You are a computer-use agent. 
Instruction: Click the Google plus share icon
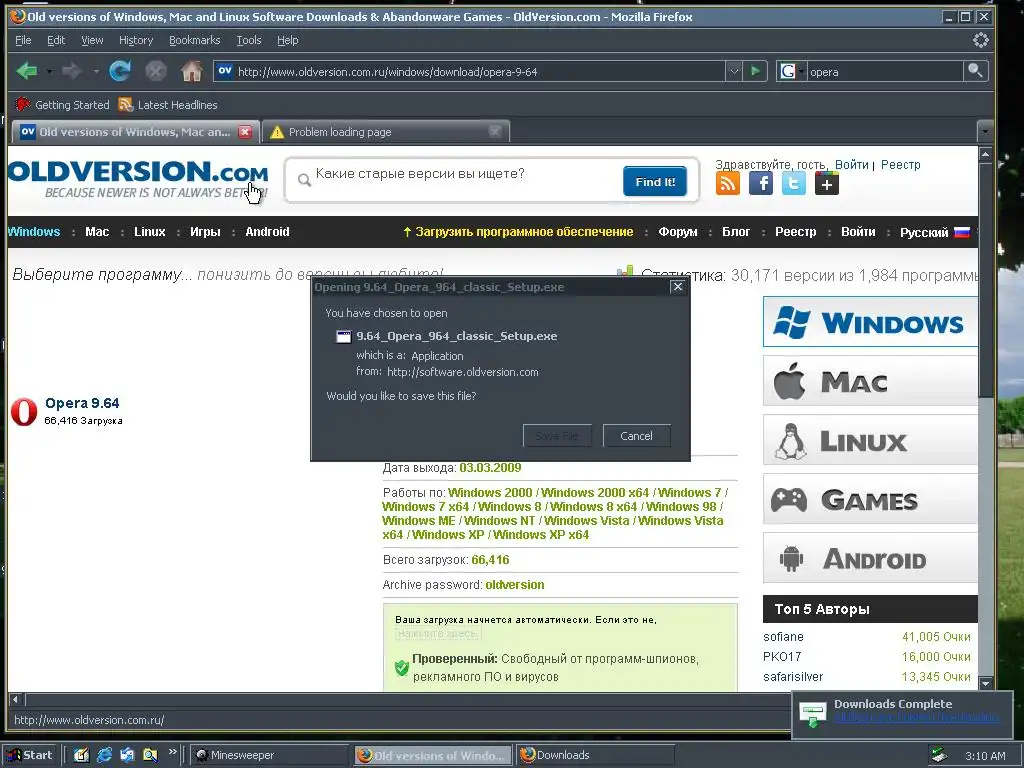click(x=827, y=184)
